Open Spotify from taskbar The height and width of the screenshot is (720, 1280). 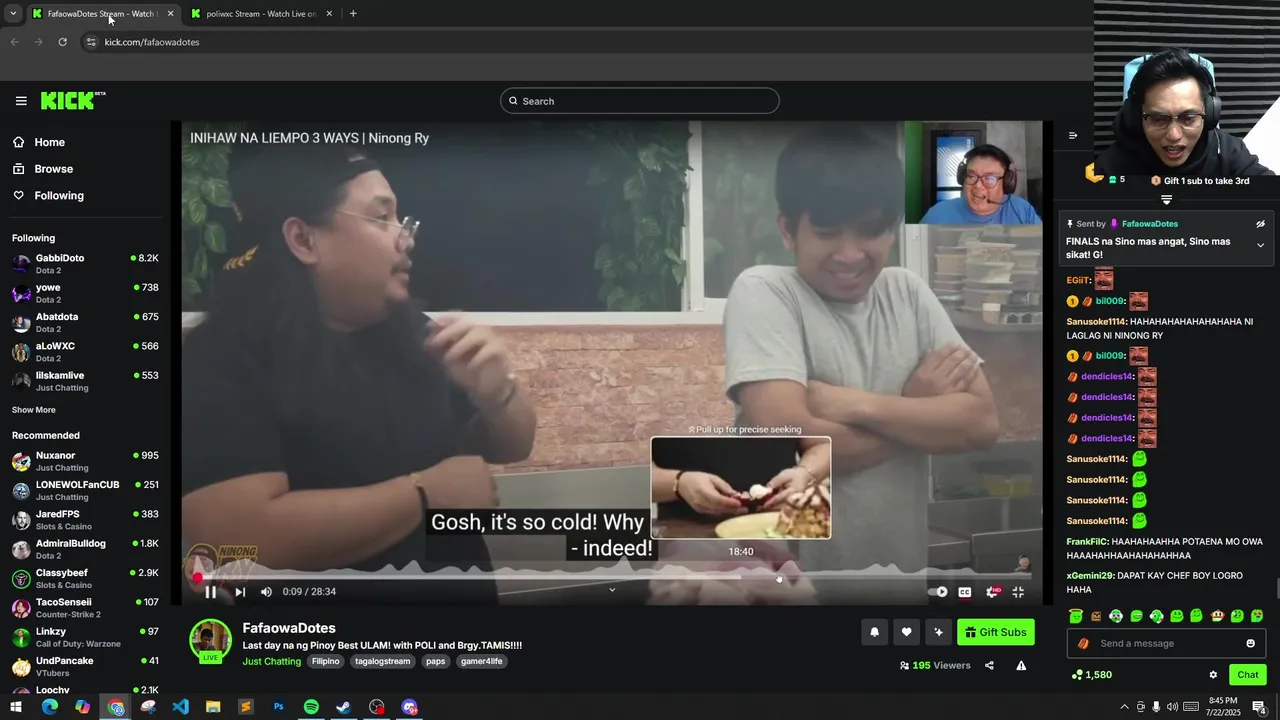tap(311, 707)
